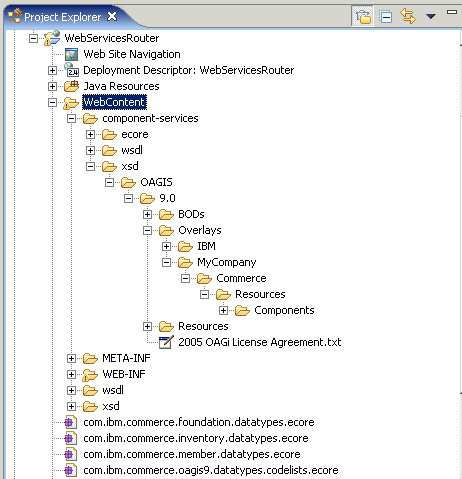Expand the Java Resources folder
Image resolution: width=462 pixels, height=479 pixels.
coord(52,86)
